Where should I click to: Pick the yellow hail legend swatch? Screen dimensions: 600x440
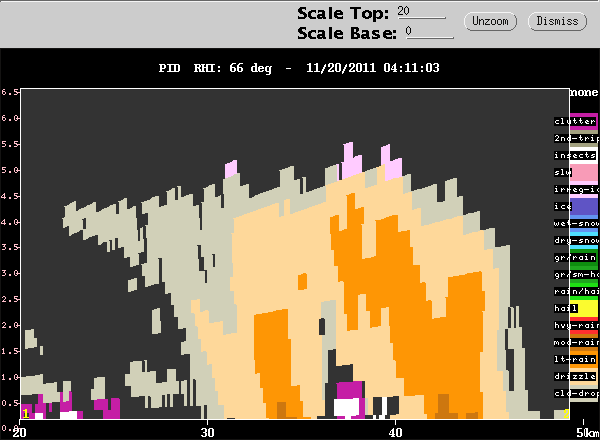[x=584, y=308]
